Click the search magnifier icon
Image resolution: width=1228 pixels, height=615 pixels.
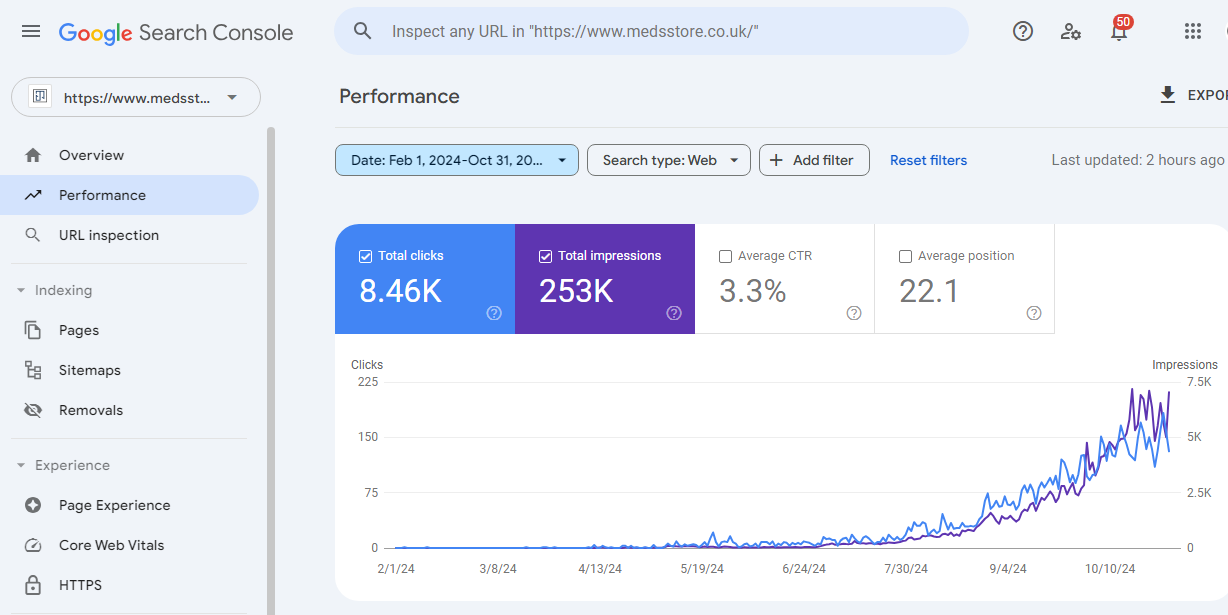[363, 31]
